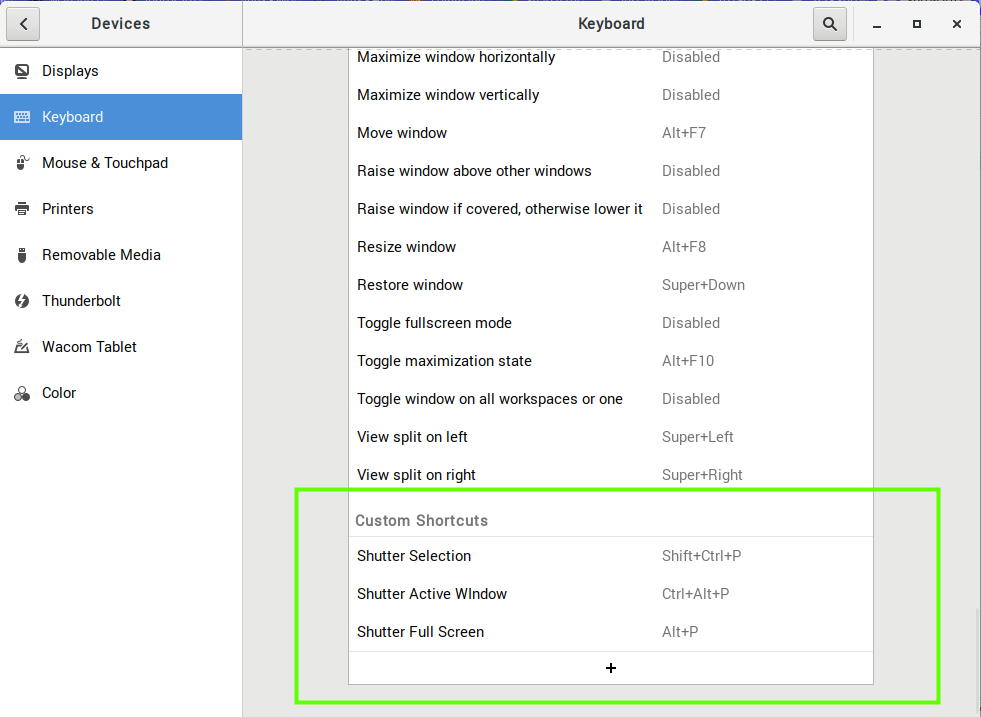Edit Raise window above other windows

click(611, 171)
